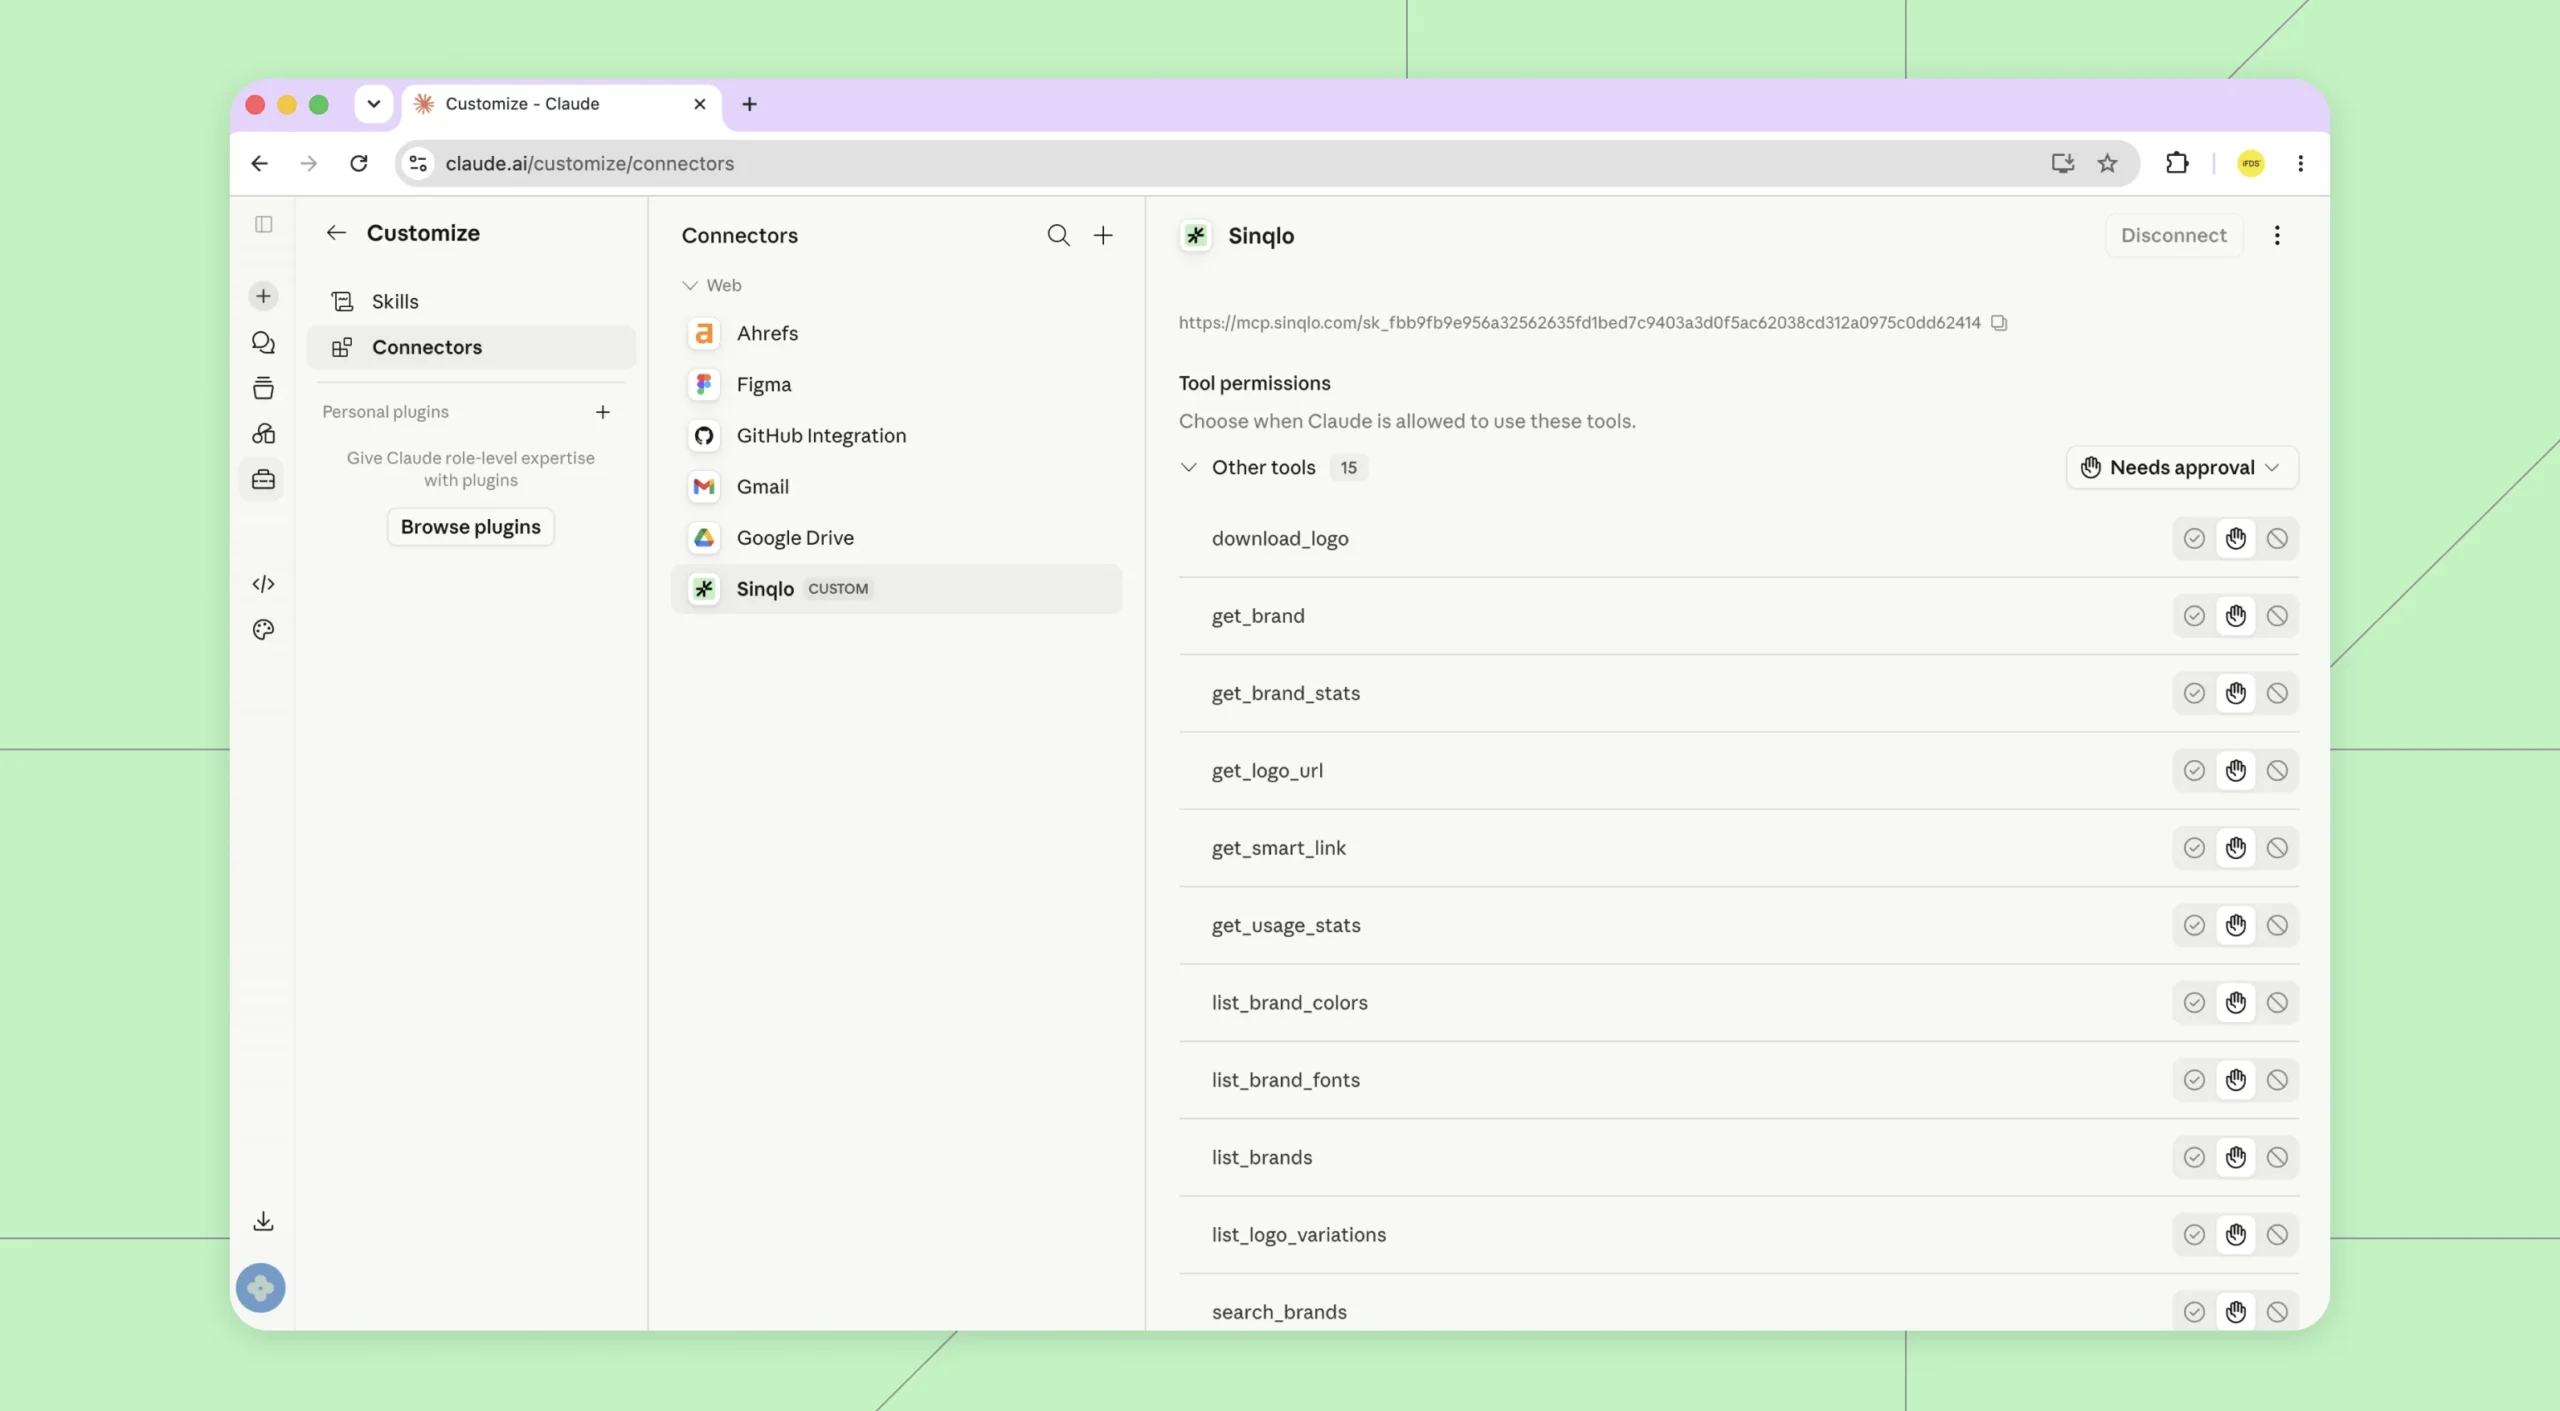The height and width of the screenshot is (1411, 2560).
Task: Open Sinqlo more options menu
Action: click(2277, 236)
